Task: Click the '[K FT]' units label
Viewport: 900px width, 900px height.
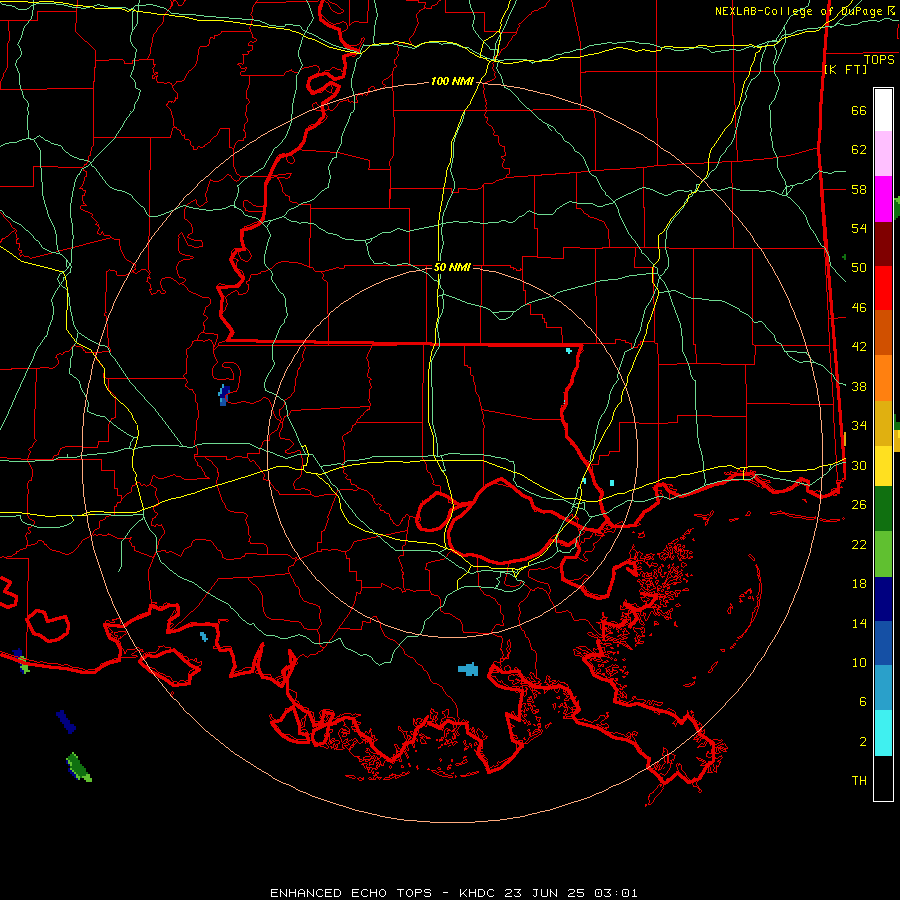Action: pos(845,70)
